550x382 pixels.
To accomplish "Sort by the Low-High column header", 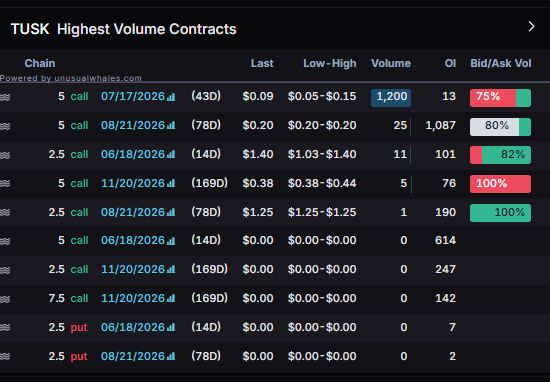I will (330, 63).
